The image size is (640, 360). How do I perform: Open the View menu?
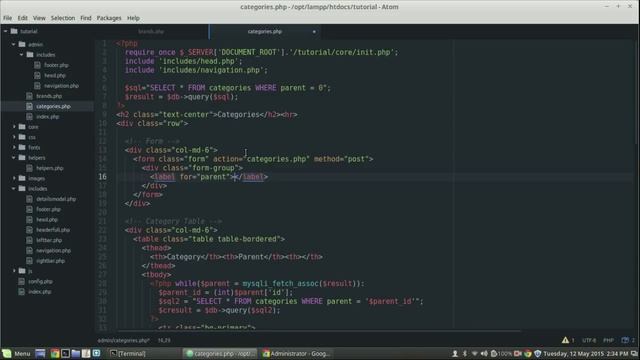pyautogui.click(x=39, y=18)
